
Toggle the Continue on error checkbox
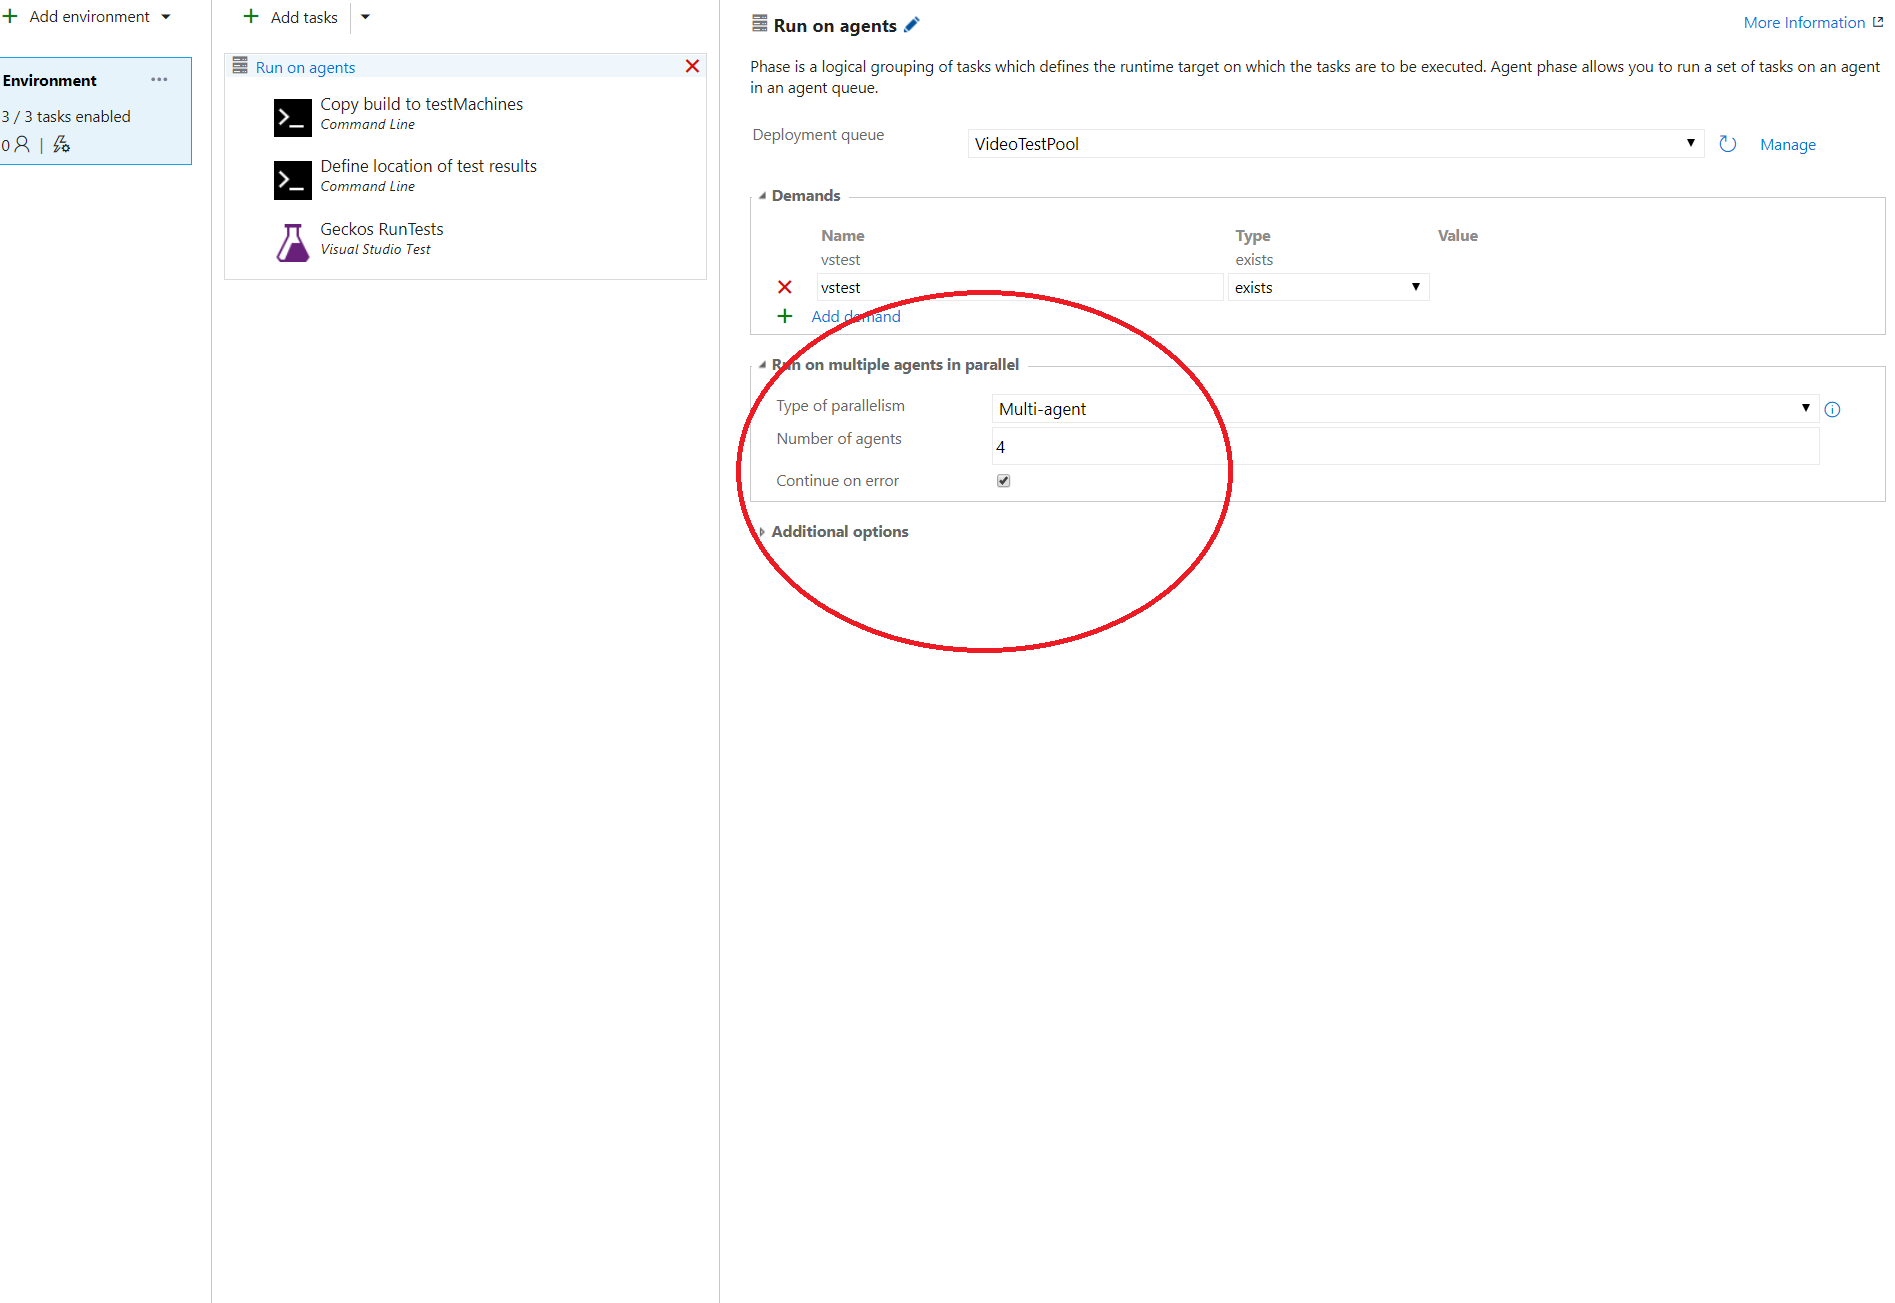pos(1003,481)
